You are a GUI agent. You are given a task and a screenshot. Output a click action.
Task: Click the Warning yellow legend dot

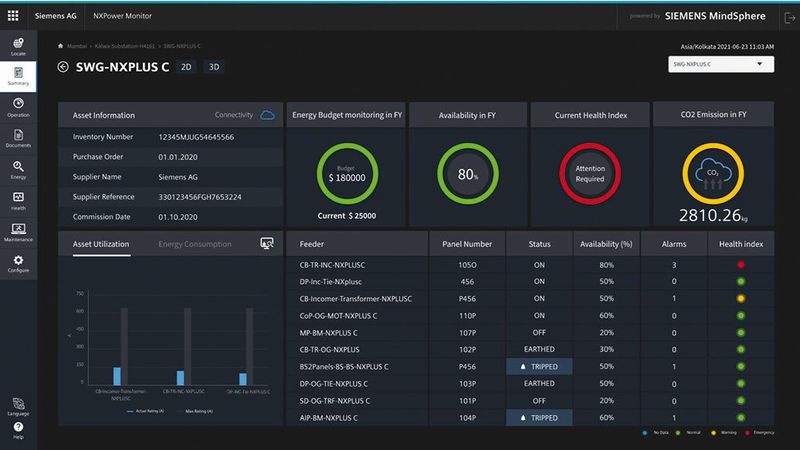tap(713, 433)
